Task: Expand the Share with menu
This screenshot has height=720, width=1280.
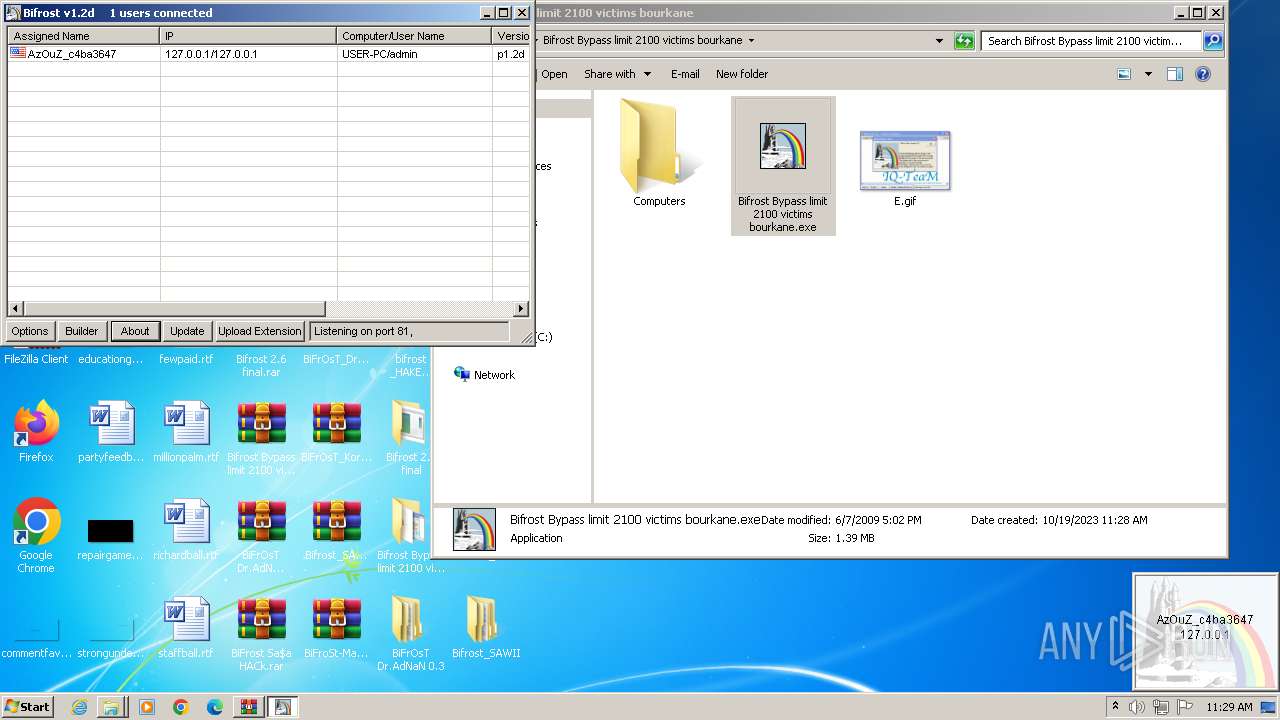Action: point(617,74)
